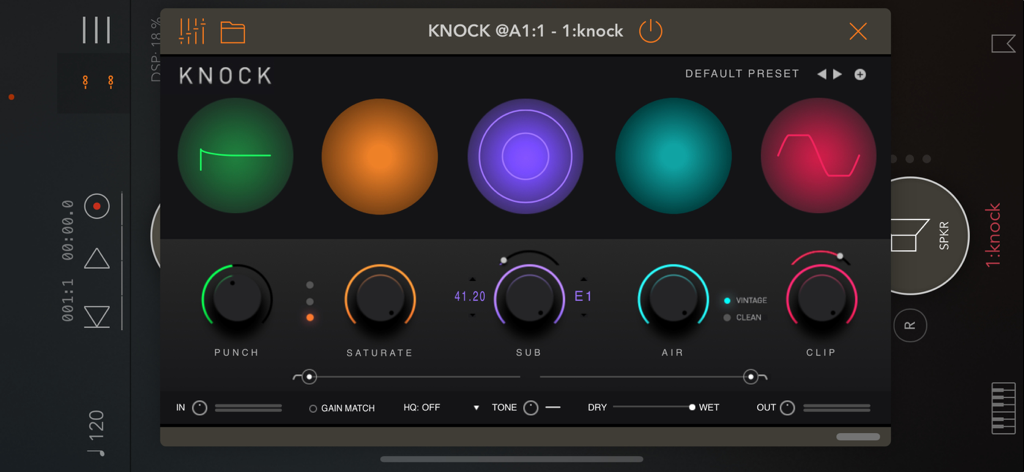The image size is (1024, 472).
Task: Click the OUT gain knob
Action: 788,408
